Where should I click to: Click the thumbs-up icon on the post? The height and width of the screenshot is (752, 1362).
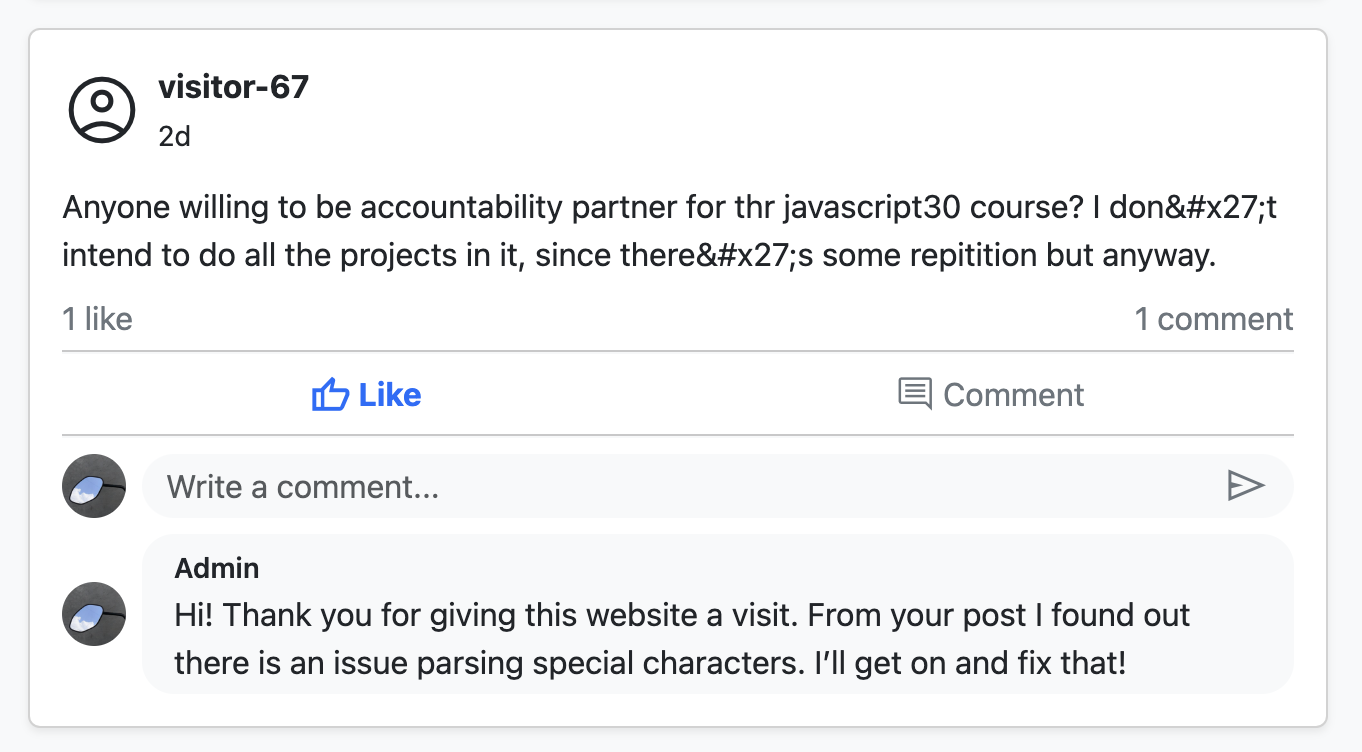[x=330, y=395]
